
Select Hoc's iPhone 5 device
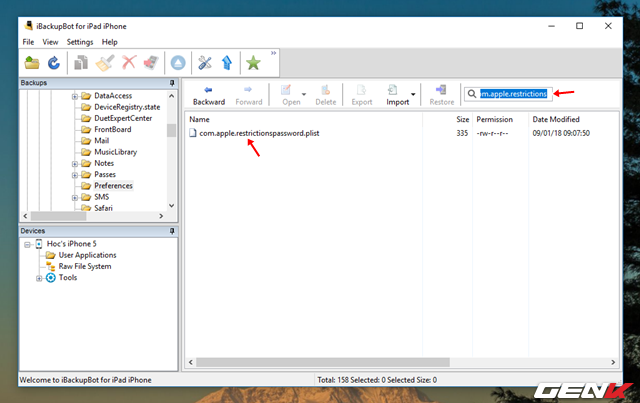point(71,244)
